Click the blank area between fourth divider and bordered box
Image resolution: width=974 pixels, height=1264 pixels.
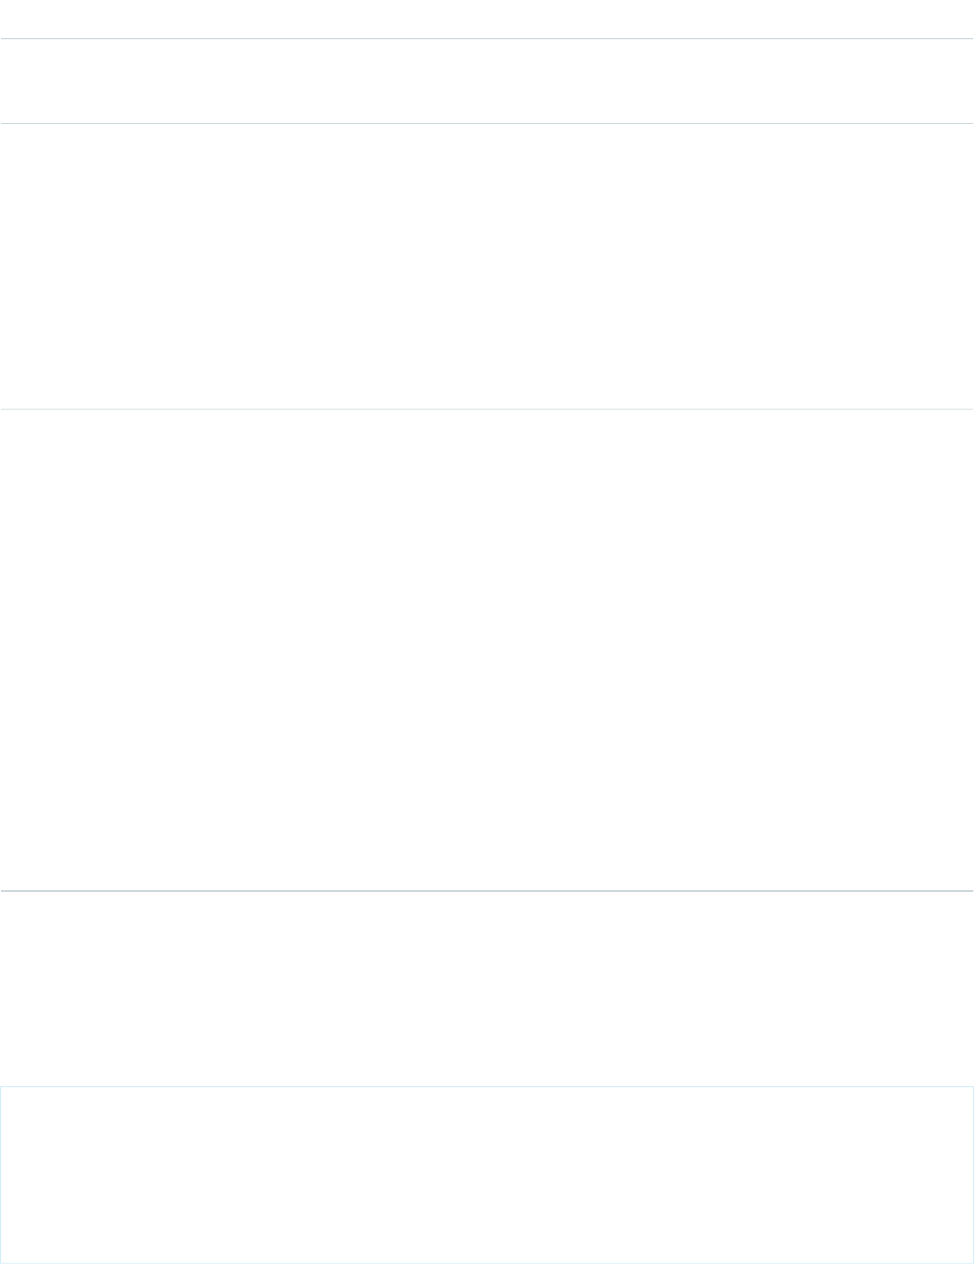point(487,988)
